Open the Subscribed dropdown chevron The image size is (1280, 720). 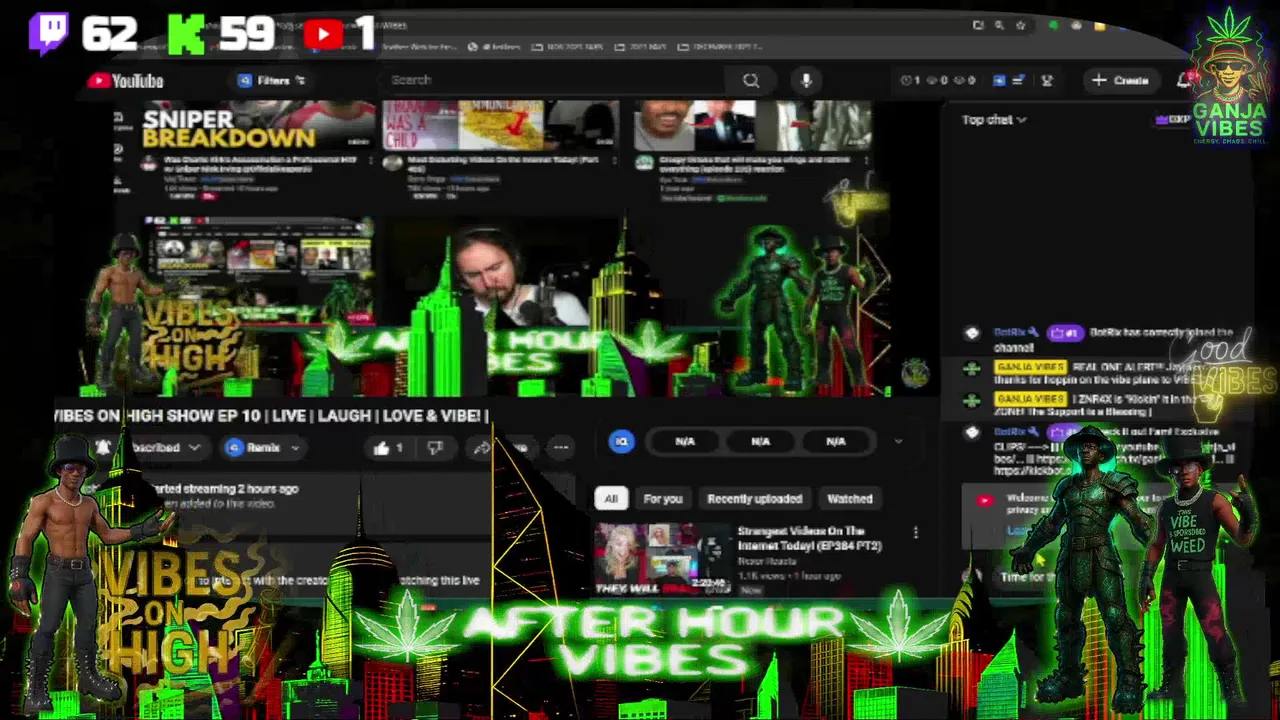coord(194,448)
